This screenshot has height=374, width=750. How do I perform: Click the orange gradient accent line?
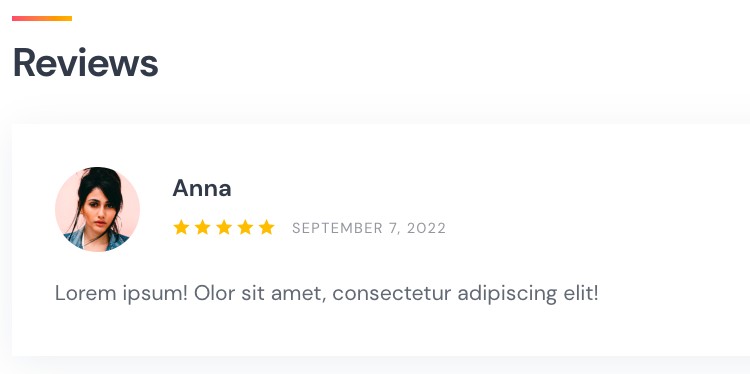point(42,19)
